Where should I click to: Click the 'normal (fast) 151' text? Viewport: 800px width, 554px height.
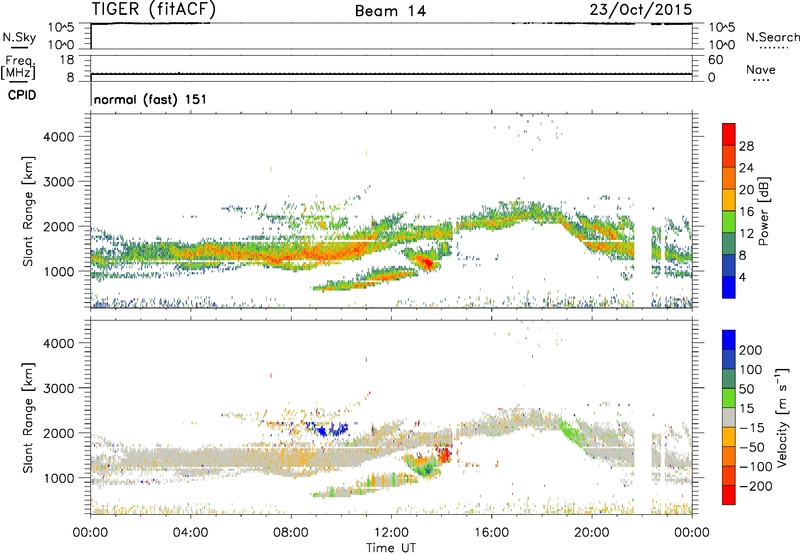151,99
